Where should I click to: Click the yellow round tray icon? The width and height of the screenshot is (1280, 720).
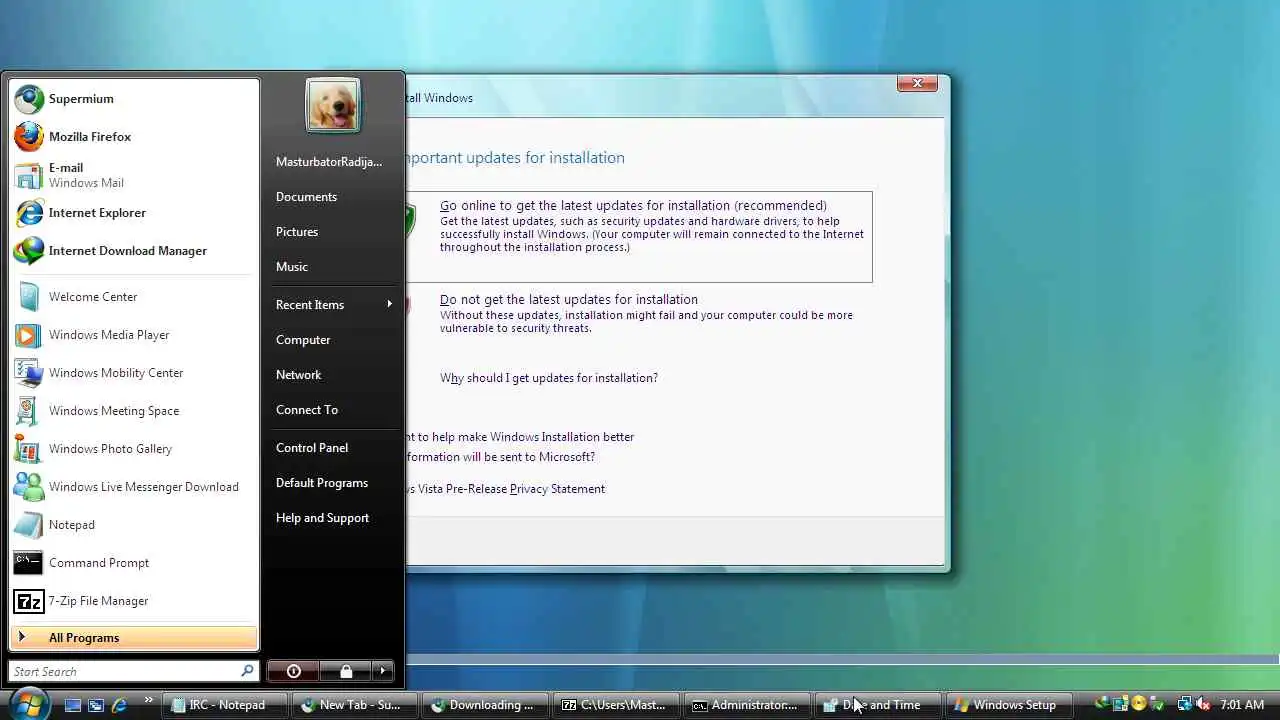[x=1138, y=704]
